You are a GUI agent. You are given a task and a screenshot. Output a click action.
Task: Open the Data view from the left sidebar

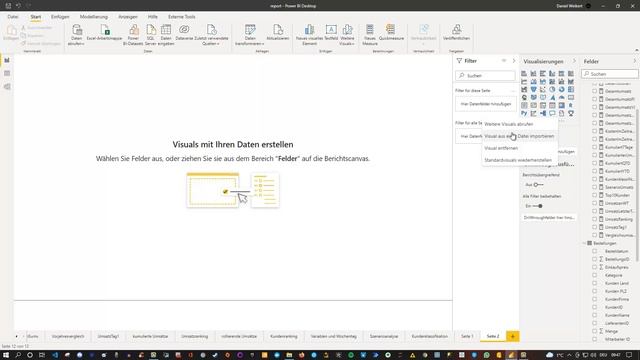[x=7, y=73]
